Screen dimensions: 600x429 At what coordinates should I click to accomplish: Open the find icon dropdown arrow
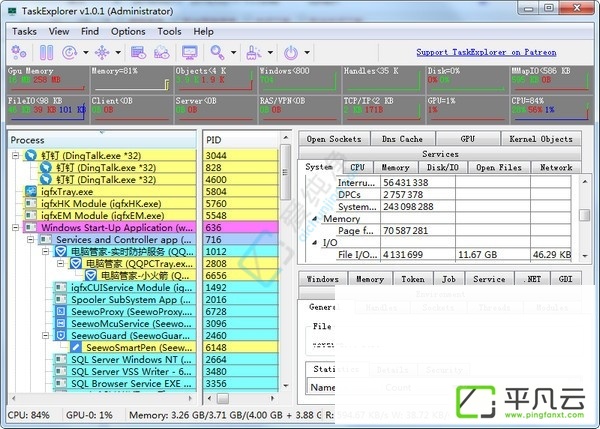point(233,52)
